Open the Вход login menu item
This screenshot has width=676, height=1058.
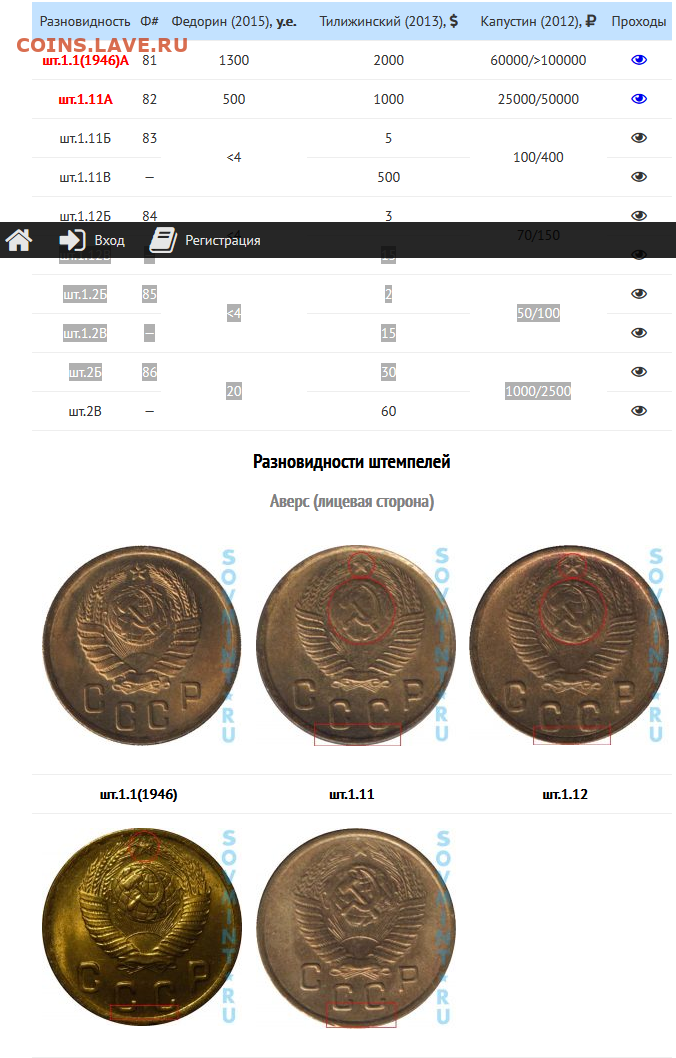point(109,241)
